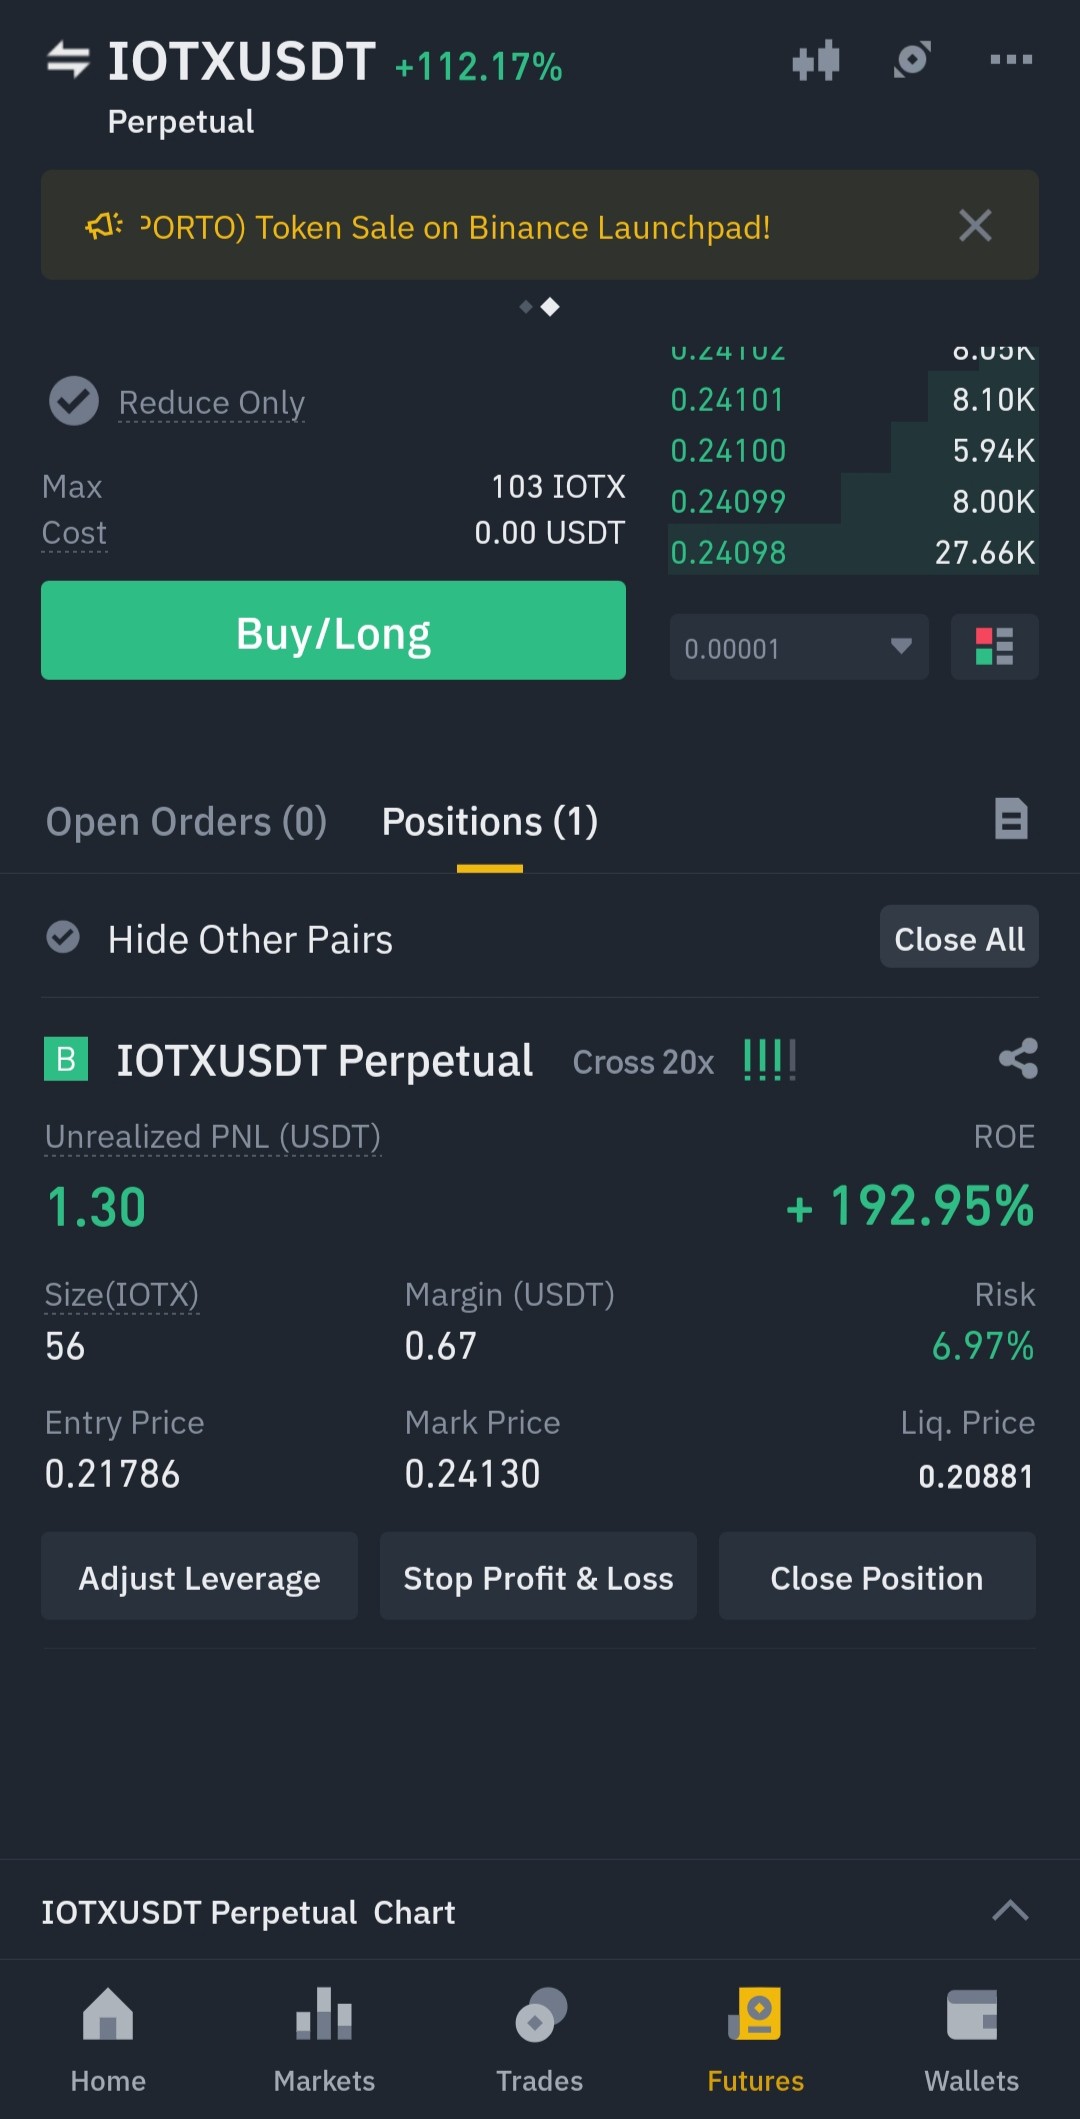
Task: Change the order book layout view icon
Action: tap(994, 647)
